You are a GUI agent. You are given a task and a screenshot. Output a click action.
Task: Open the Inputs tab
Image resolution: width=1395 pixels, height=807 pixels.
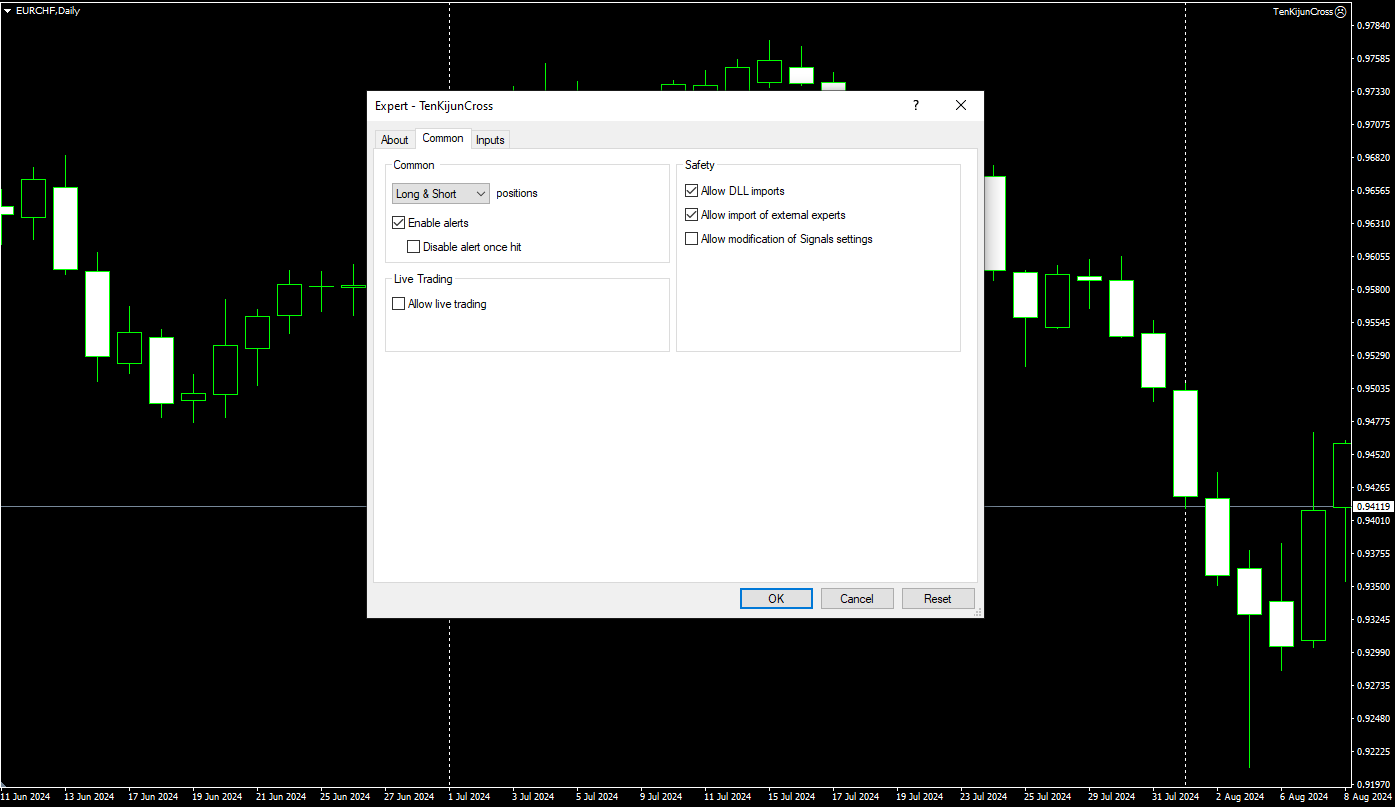point(490,140)
